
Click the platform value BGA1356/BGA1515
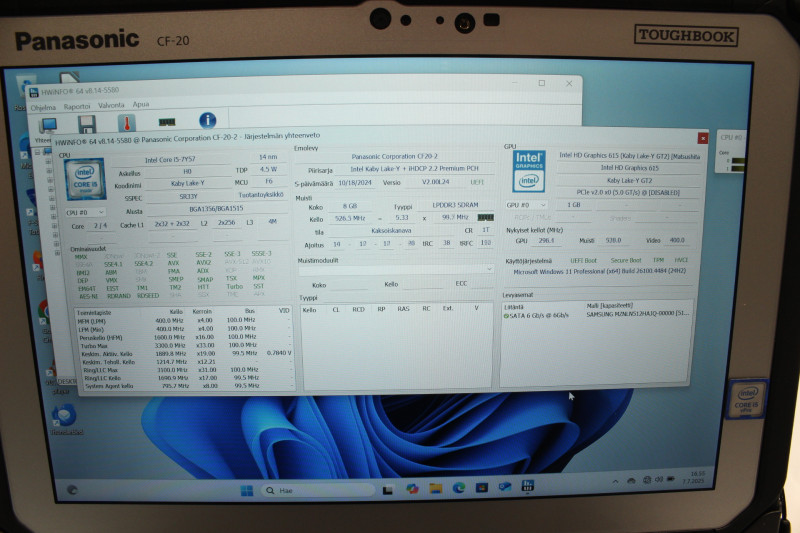coord(216,209)
